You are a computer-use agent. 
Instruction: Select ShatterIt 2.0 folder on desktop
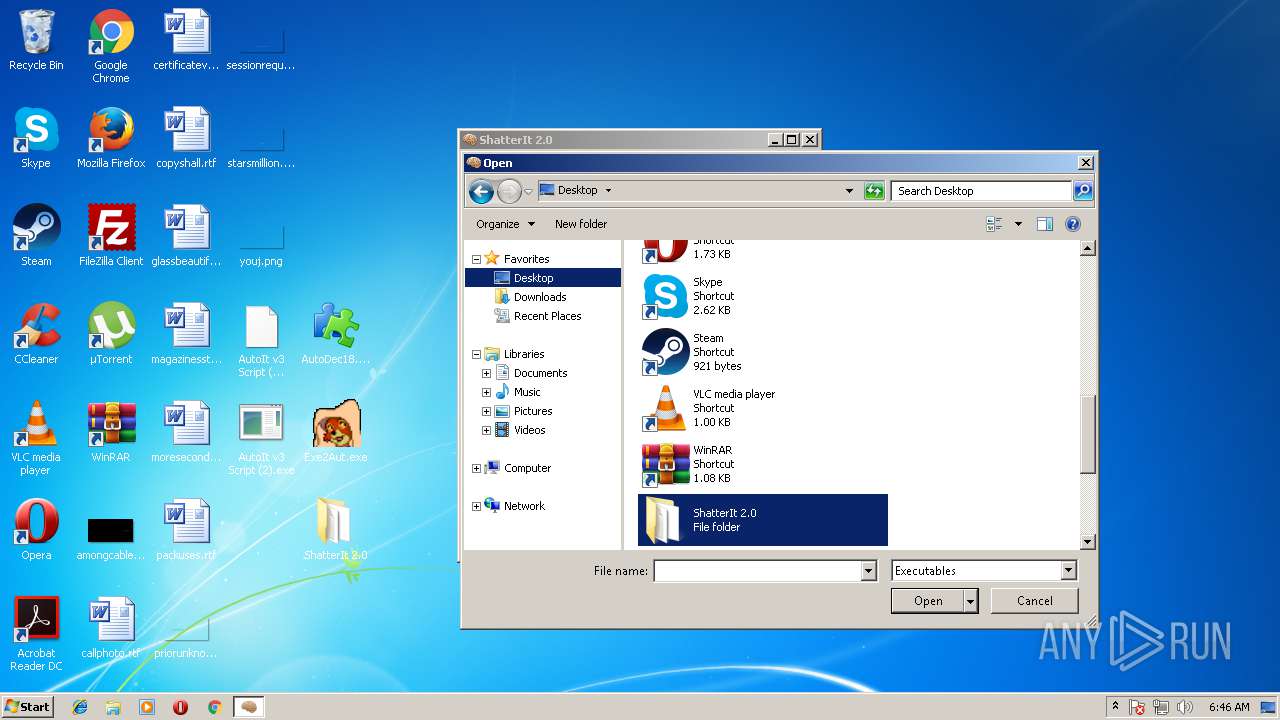tap(335, 530)
